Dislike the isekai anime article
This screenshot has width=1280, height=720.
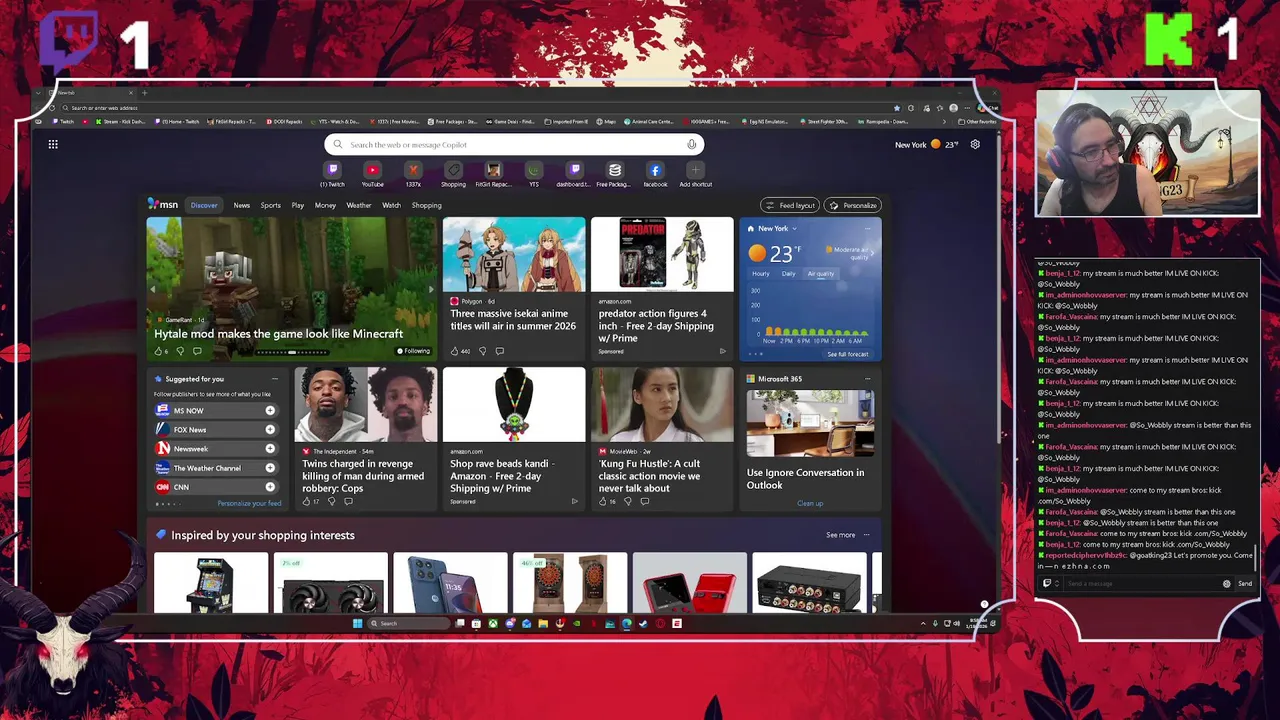[x=482, y=351]
